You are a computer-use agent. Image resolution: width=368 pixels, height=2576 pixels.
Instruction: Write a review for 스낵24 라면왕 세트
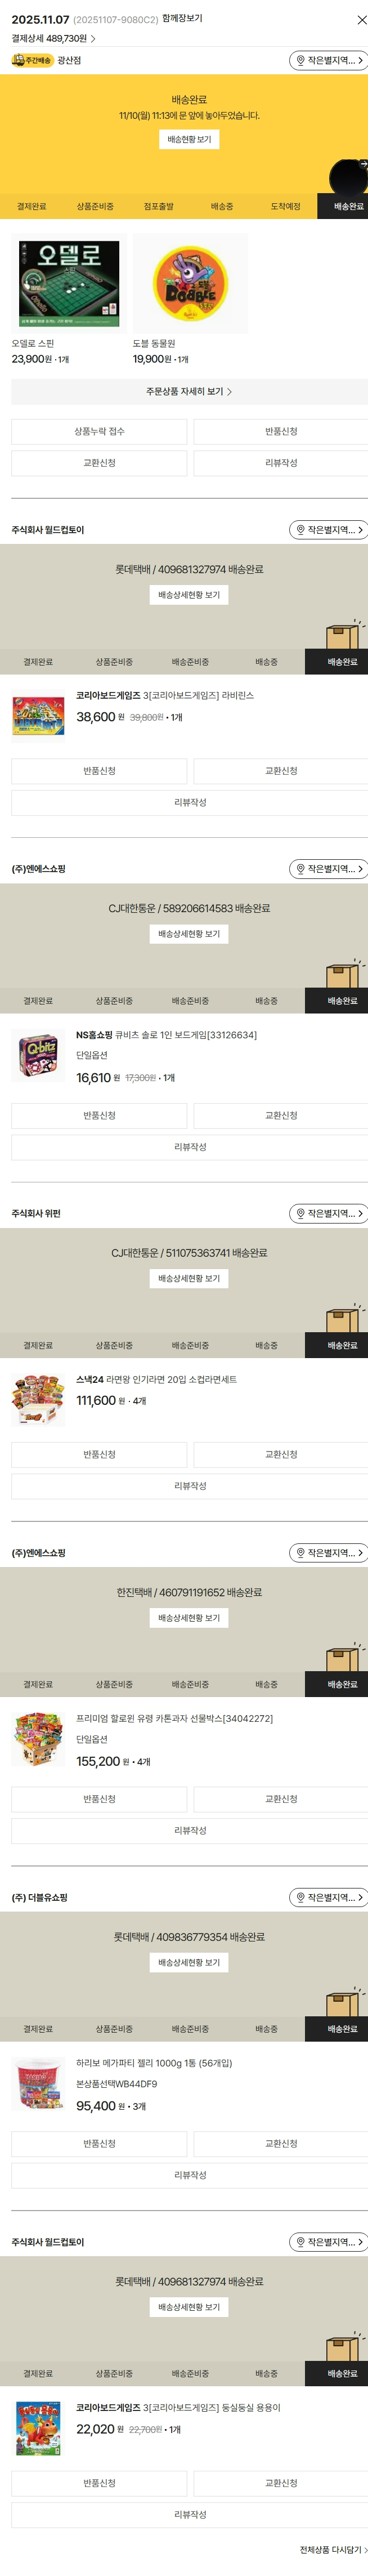click(x=189, y=1486)
